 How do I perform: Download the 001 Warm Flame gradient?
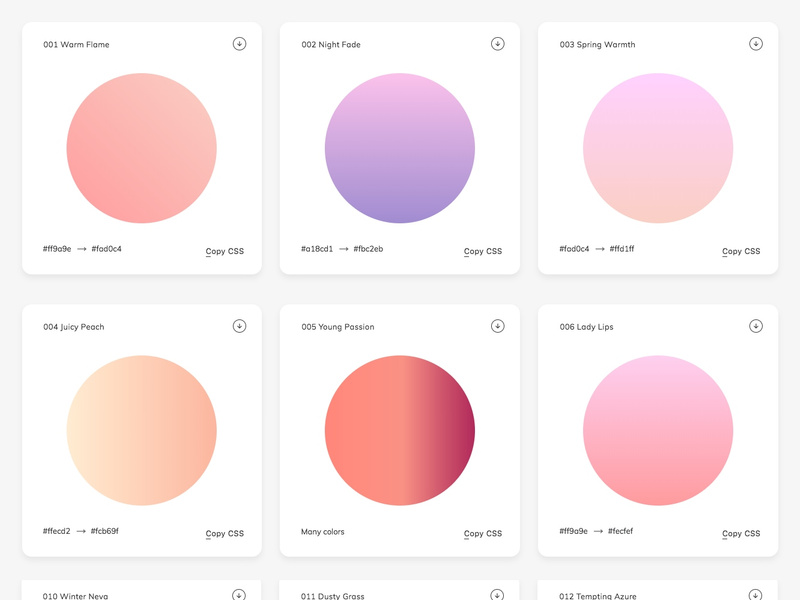(239, 44)
